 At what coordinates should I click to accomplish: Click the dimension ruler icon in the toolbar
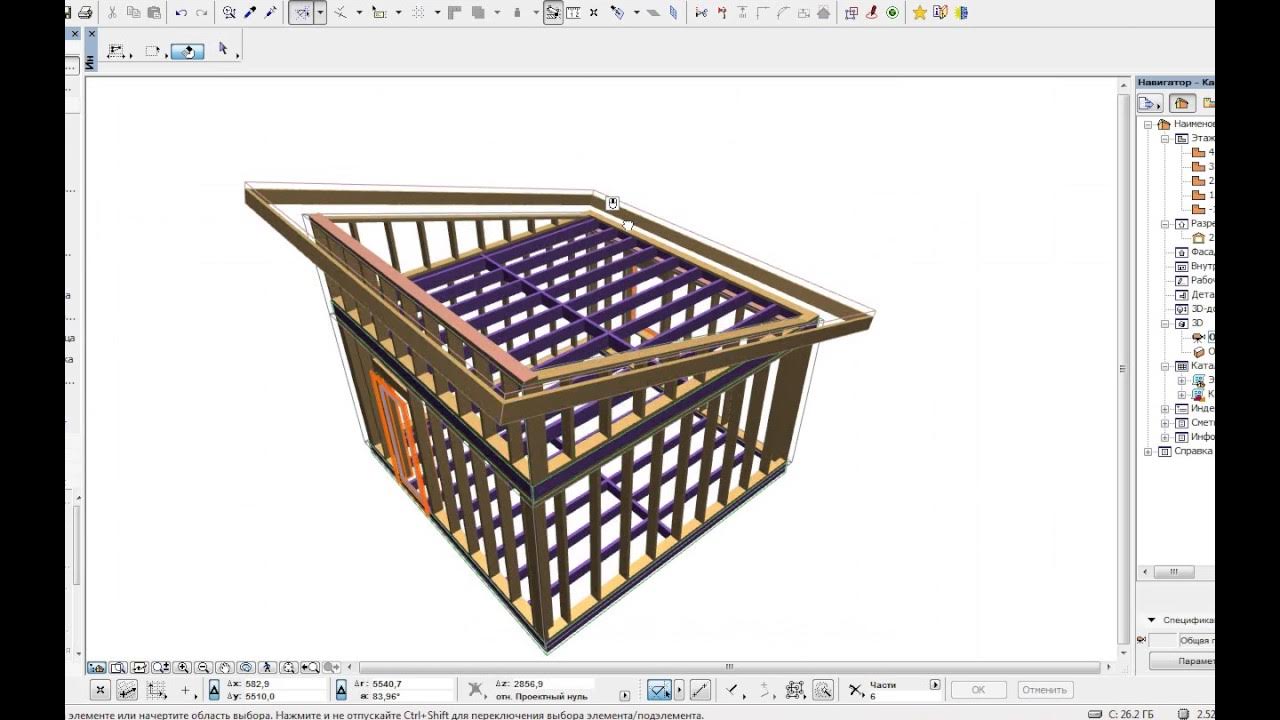[x=573, y=13]
